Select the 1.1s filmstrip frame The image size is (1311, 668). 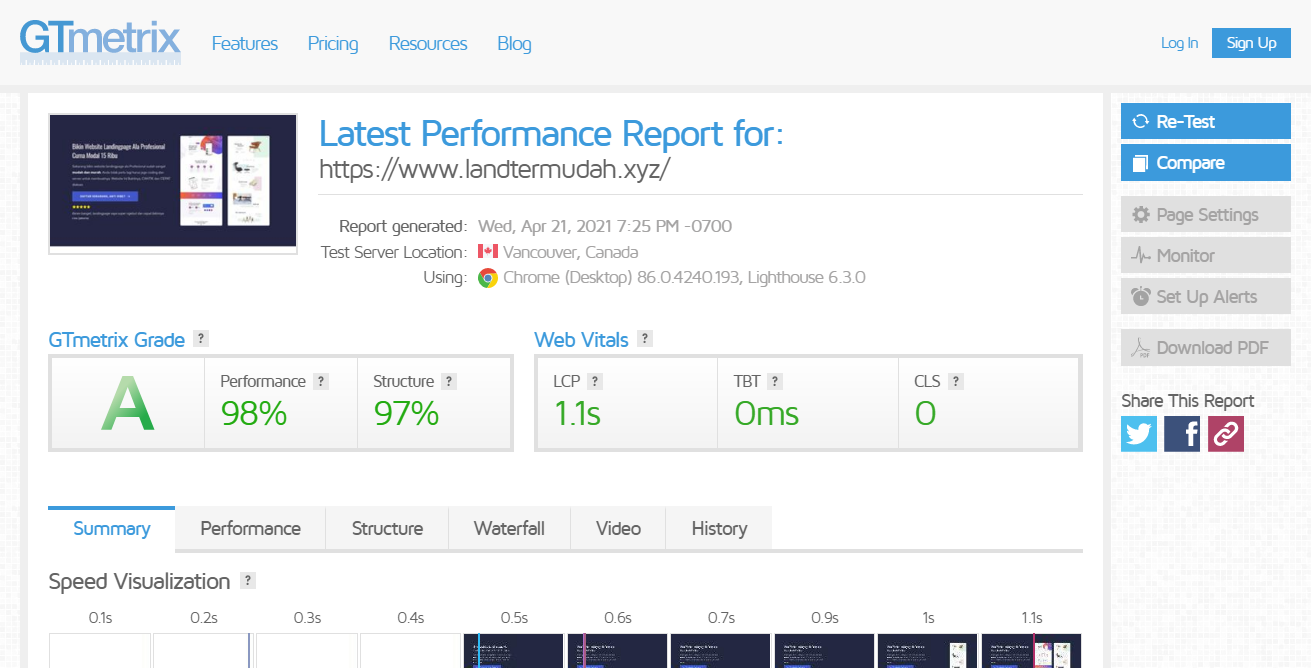point(1032,650)
